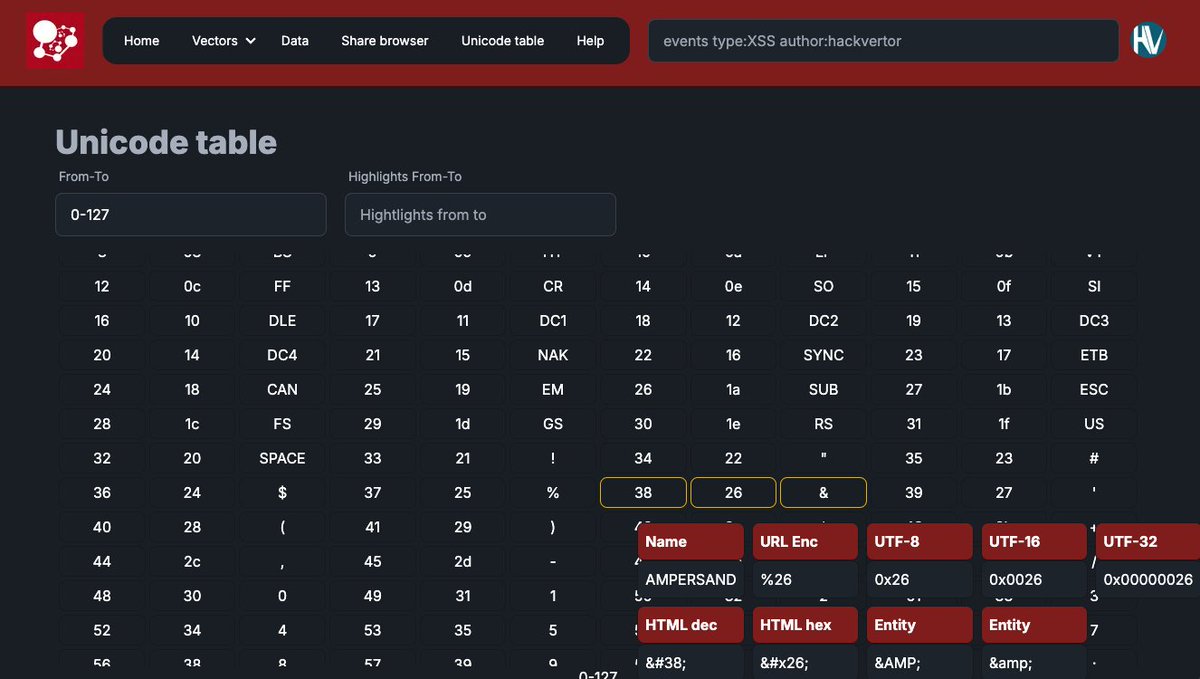This screenshot has height=679, width=1200.
Task: Click the UTF-32 header
Action: pos(1148,542)
